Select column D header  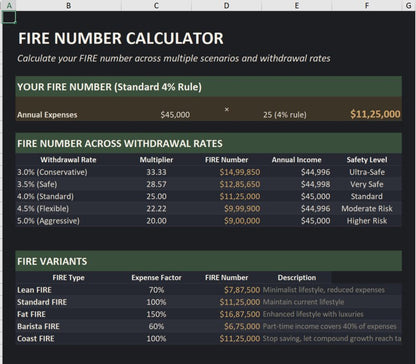(x=226, y=5)
